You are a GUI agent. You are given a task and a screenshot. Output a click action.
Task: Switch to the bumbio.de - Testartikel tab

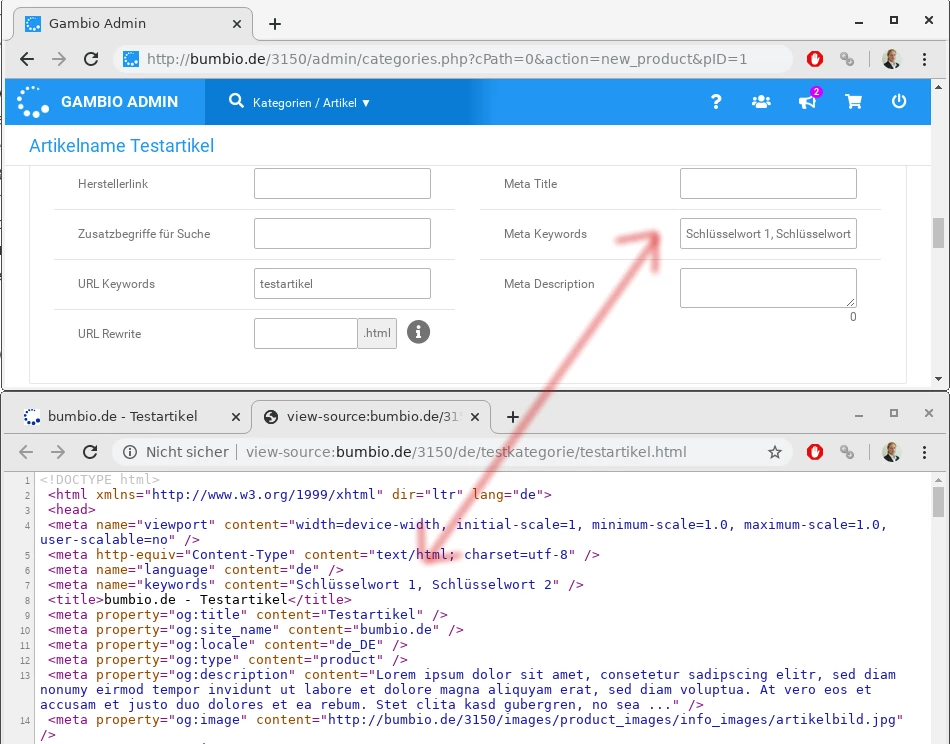tap(127, 417)
